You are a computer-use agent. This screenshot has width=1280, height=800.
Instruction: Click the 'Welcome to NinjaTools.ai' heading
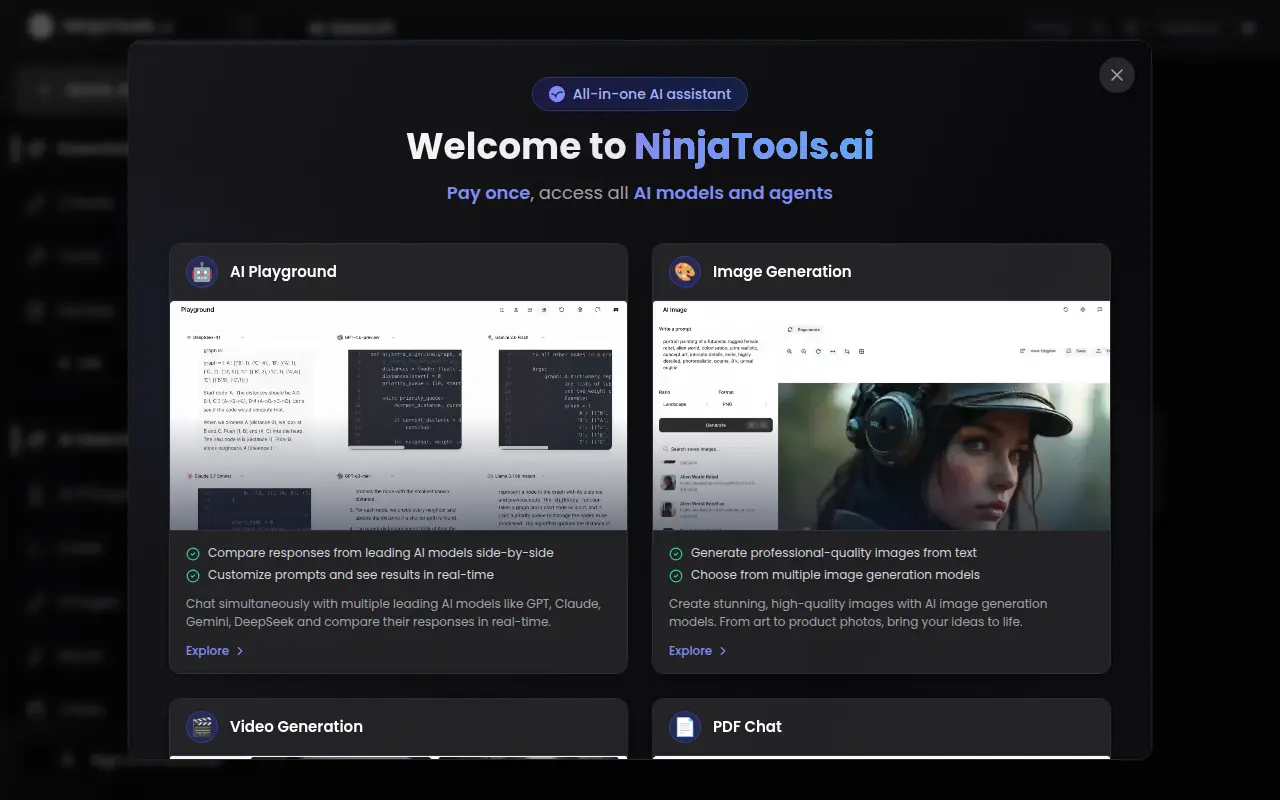(640, 147)
